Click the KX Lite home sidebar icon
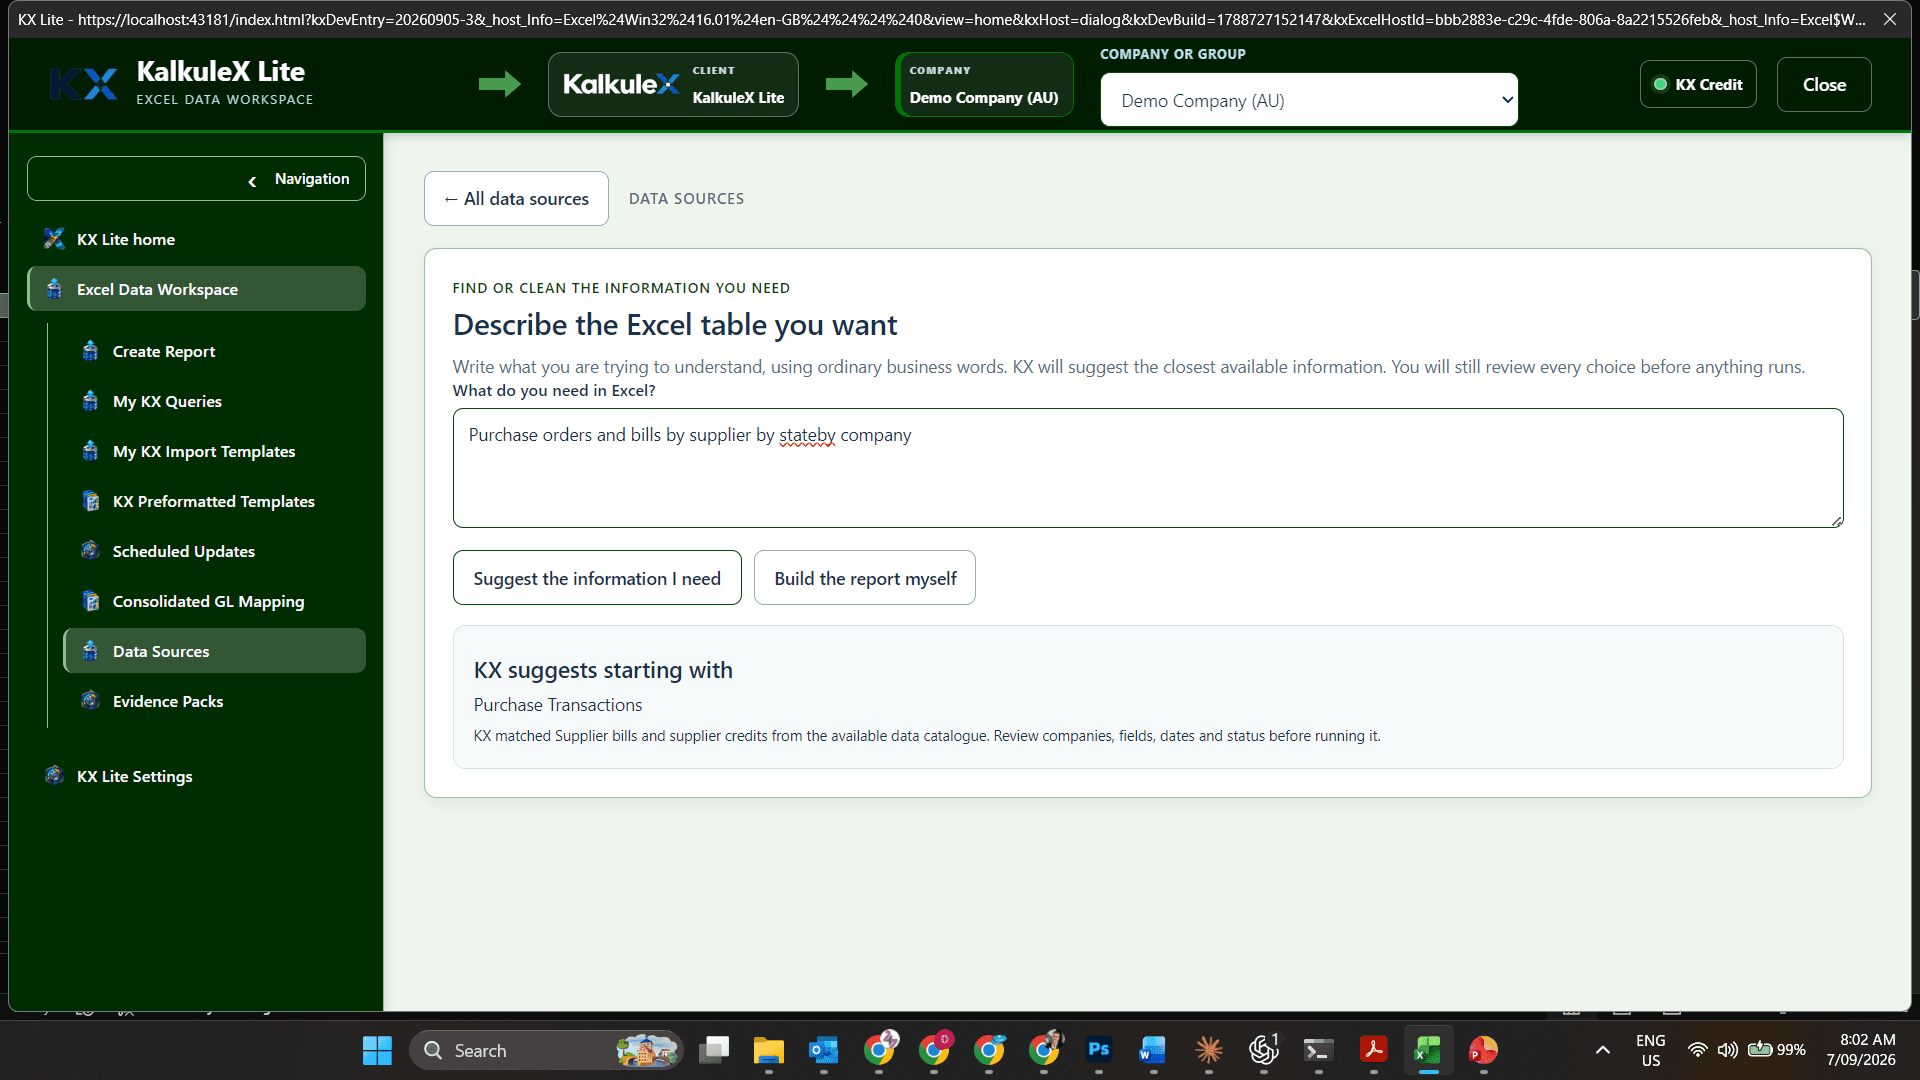The image size is (1920, 1080). coord(54,239)
